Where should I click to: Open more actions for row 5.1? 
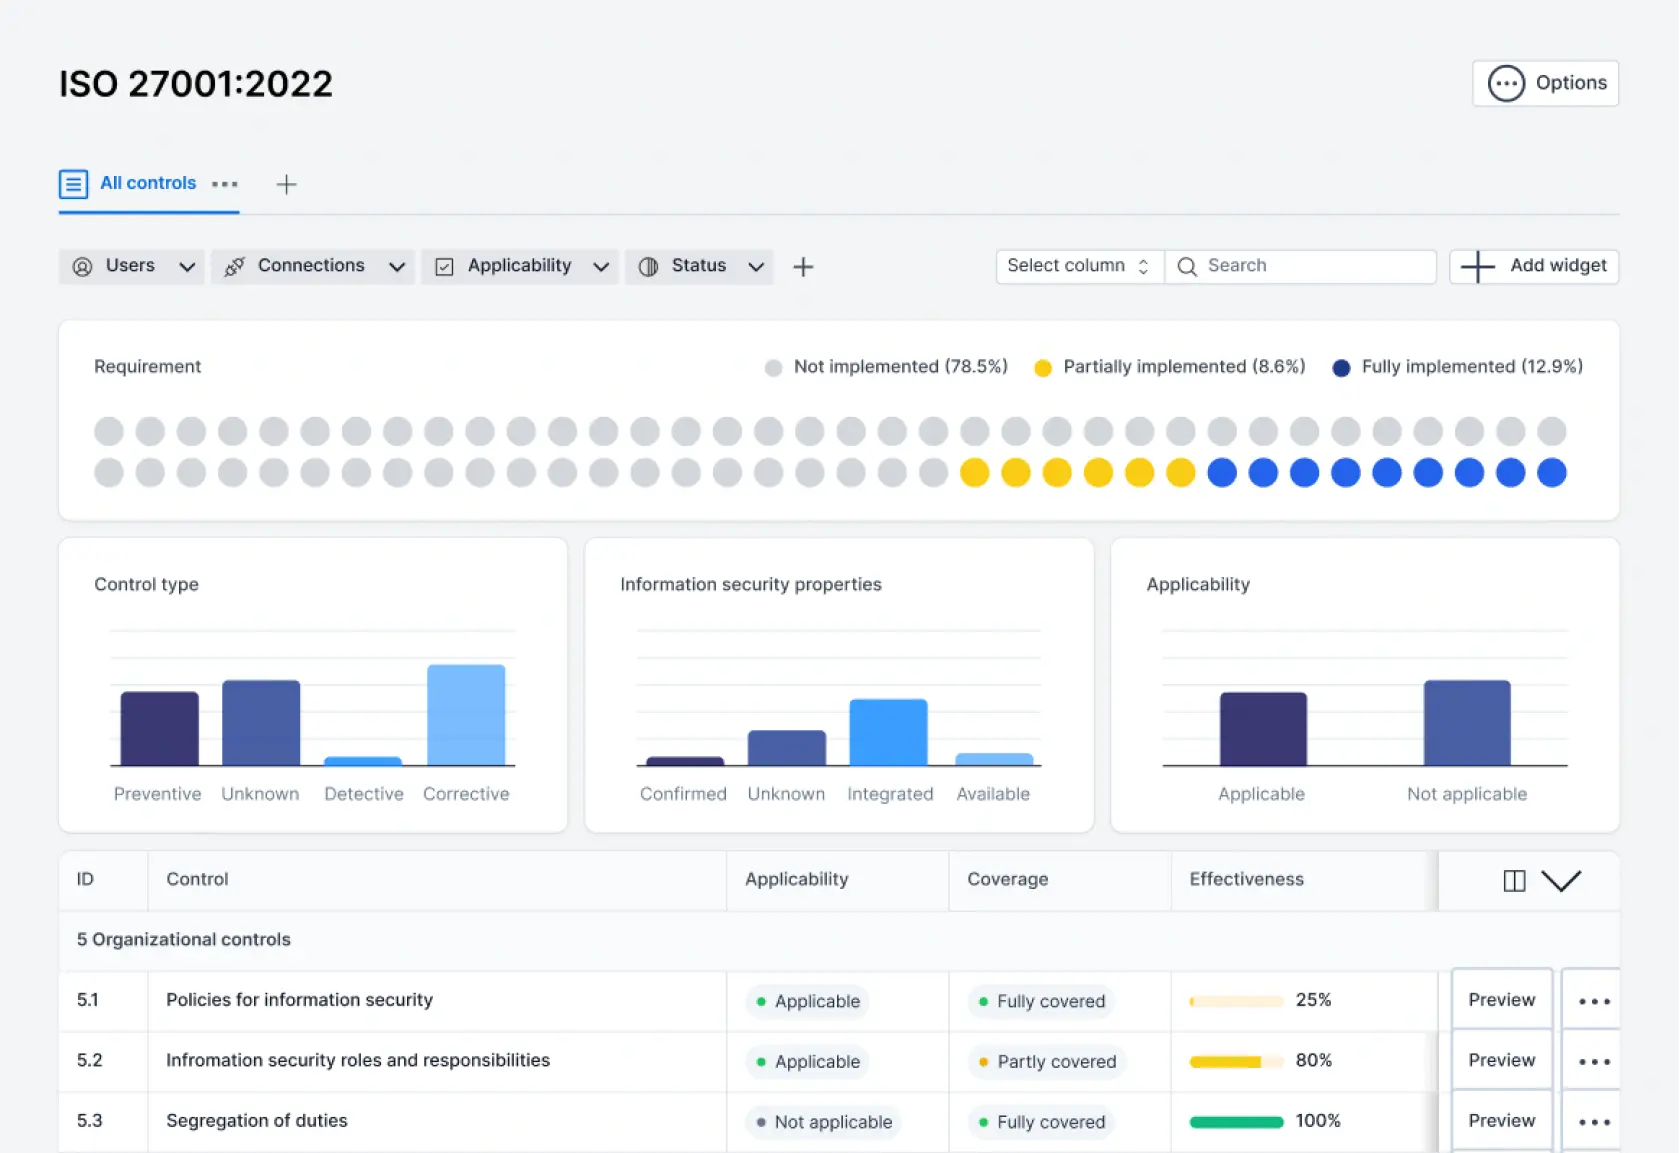(1593, 1001)
